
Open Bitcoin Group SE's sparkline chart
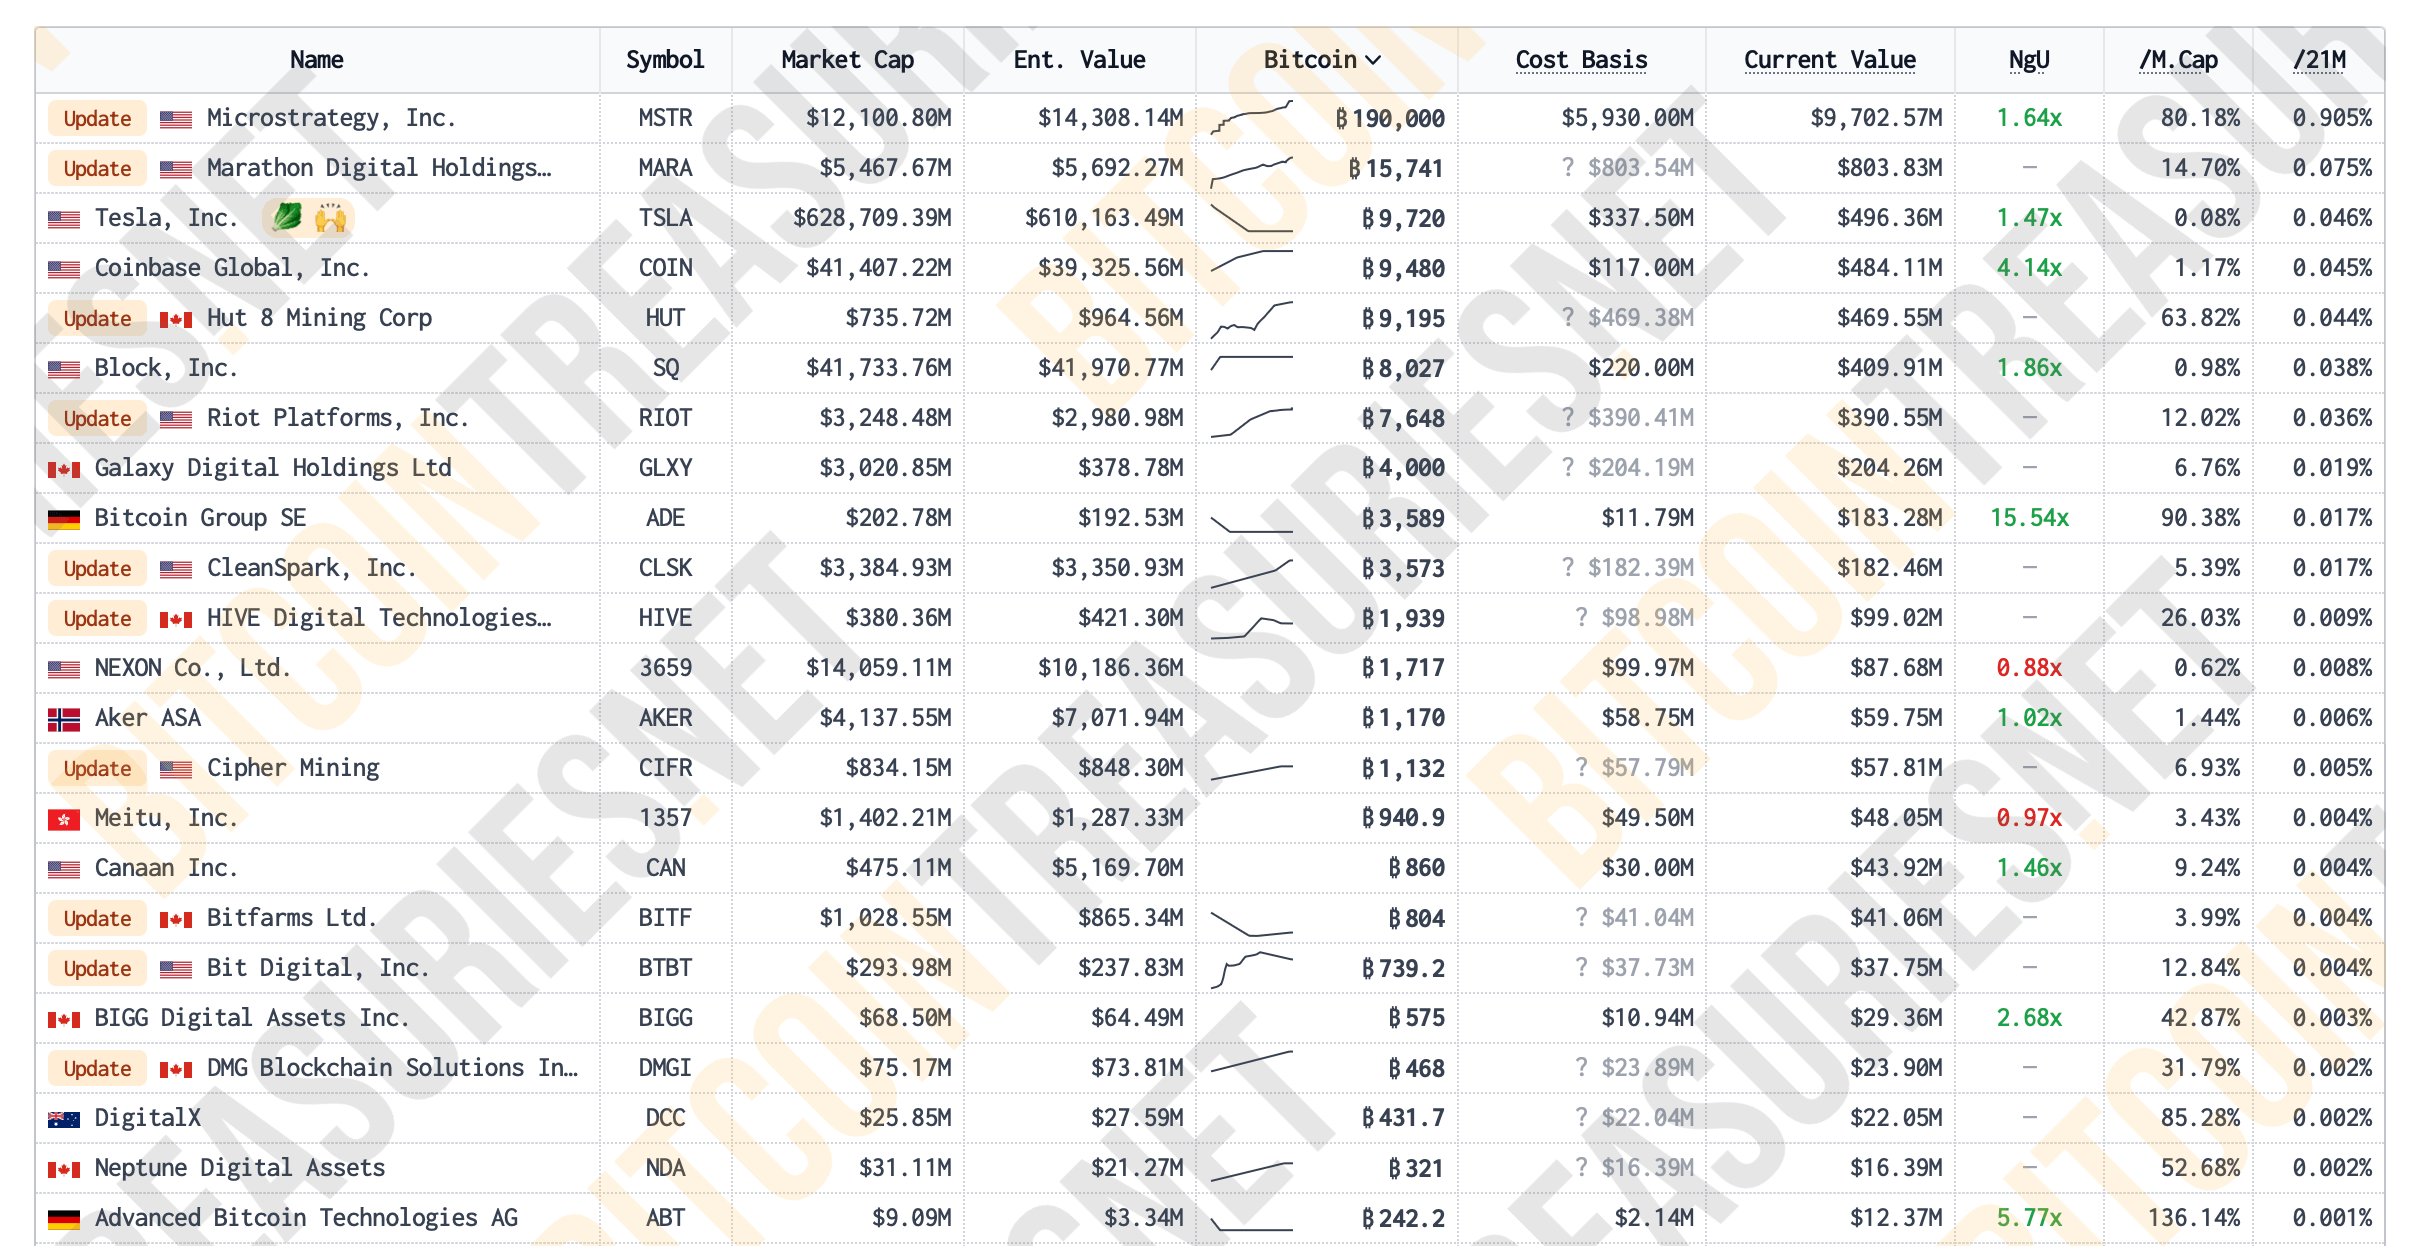(1251, 523)
